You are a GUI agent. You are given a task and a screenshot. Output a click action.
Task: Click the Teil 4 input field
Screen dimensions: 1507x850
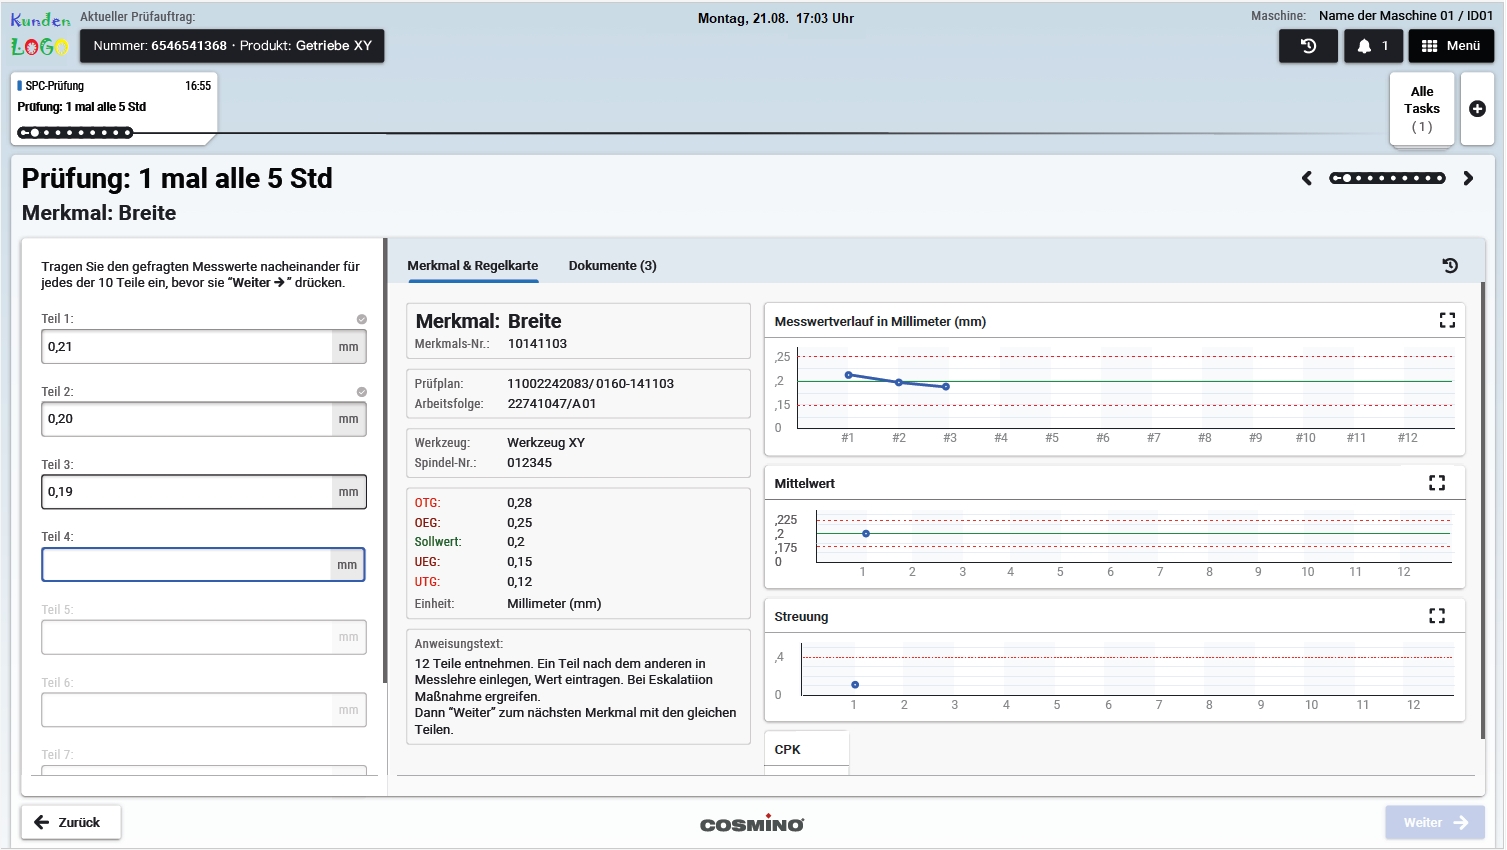(187, 565)
